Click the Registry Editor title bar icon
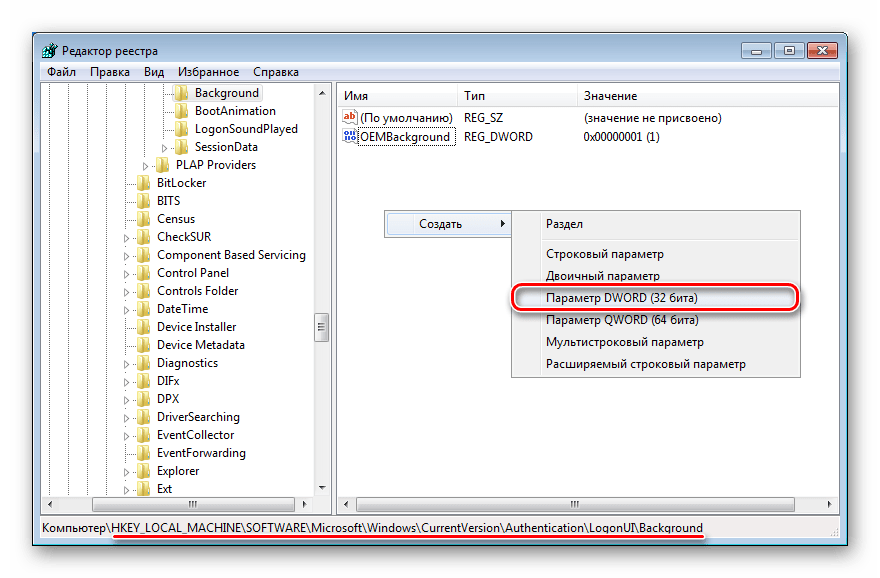 [50, 51]
